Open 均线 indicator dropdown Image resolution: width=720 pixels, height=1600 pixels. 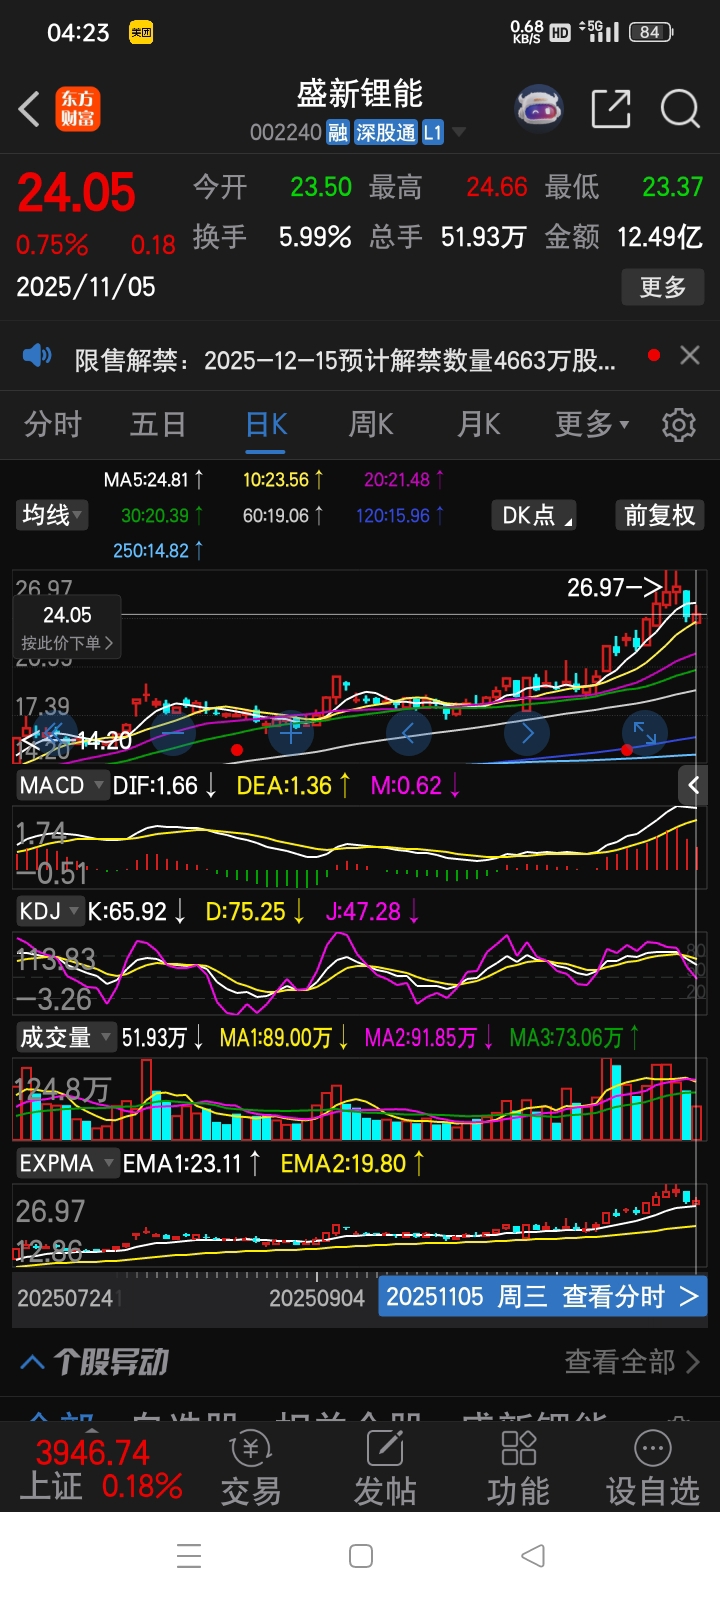point(52,515)
